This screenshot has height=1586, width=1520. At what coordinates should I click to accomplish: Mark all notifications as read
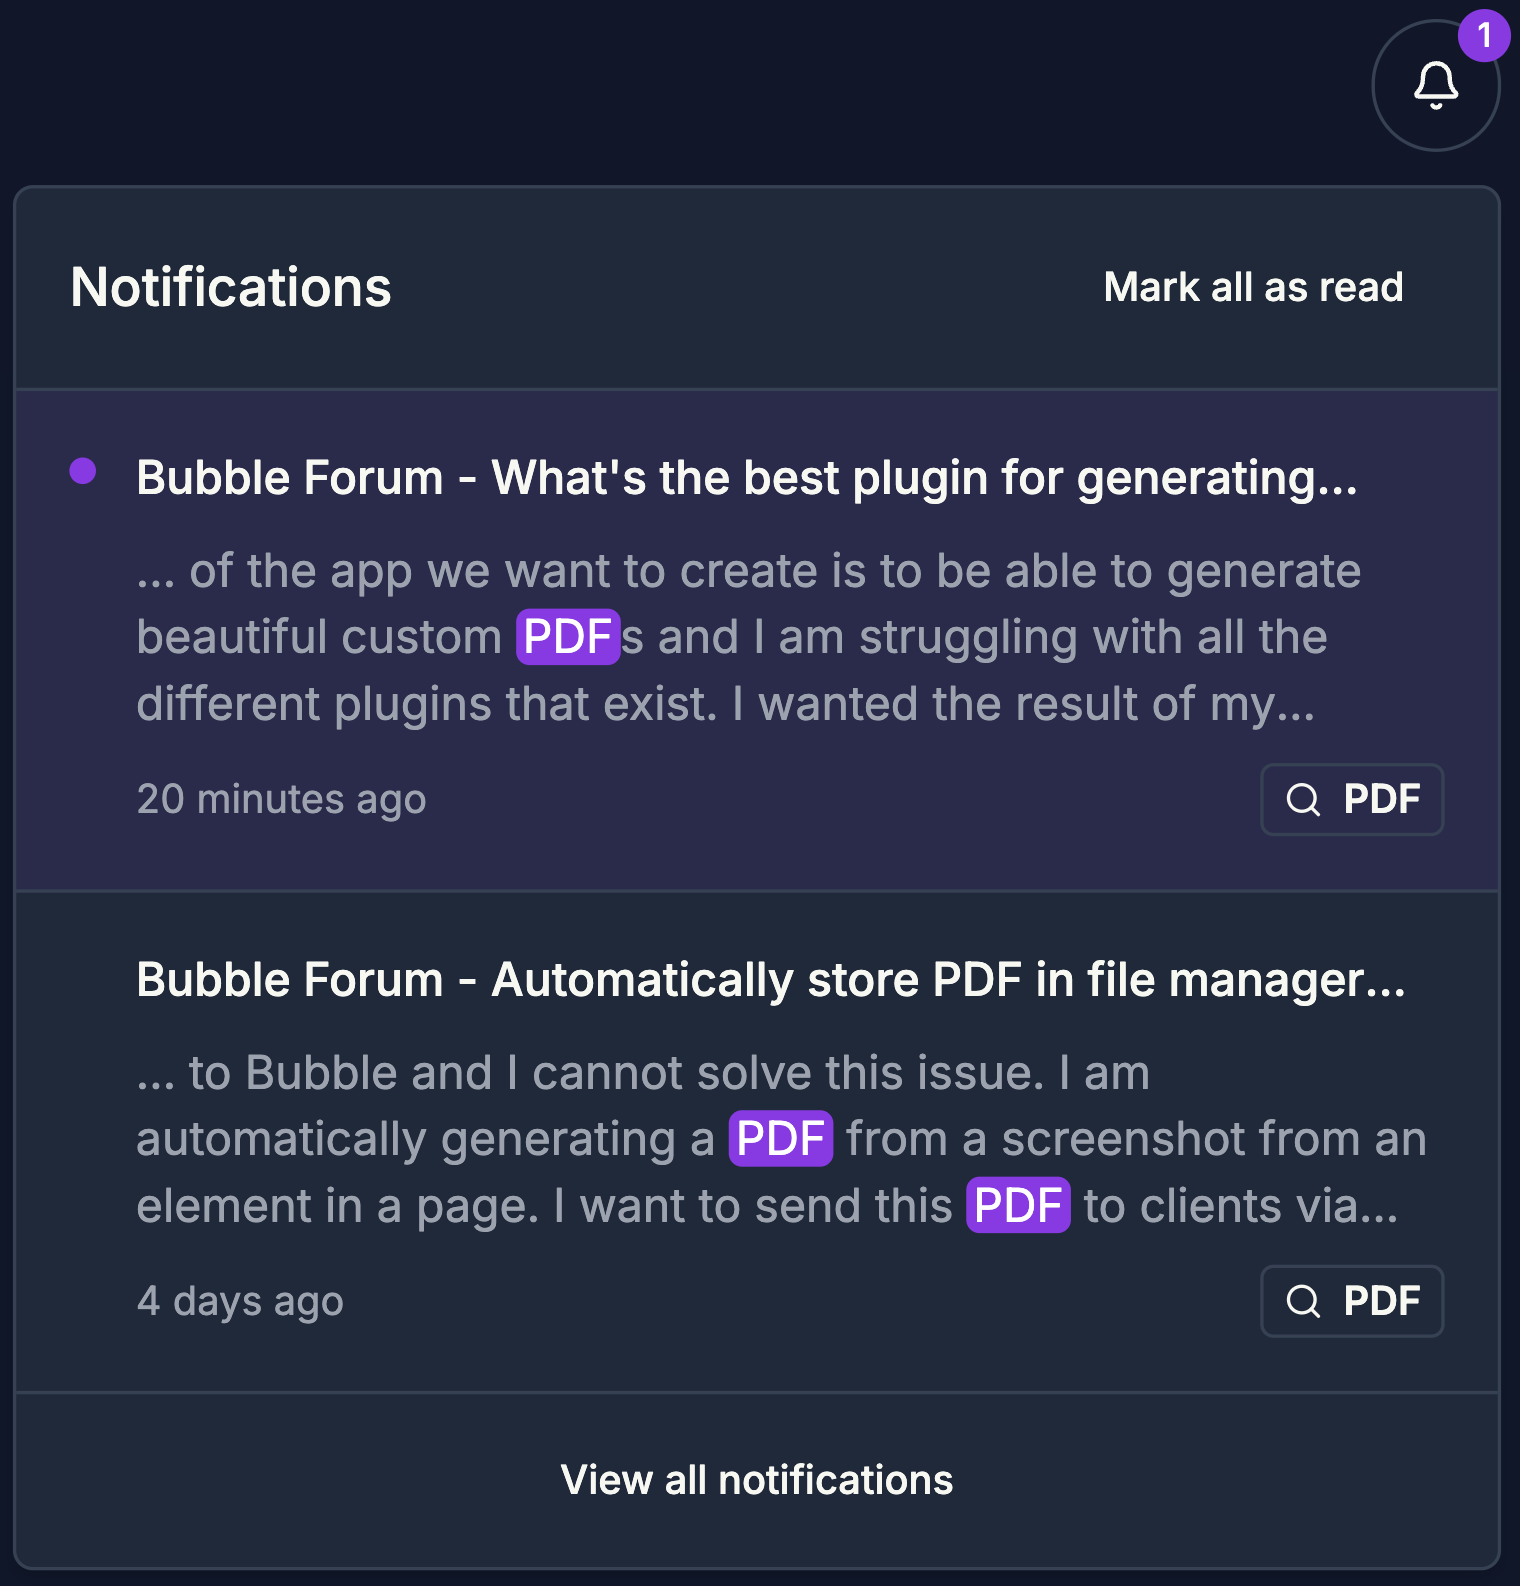tap(1253, 287)
